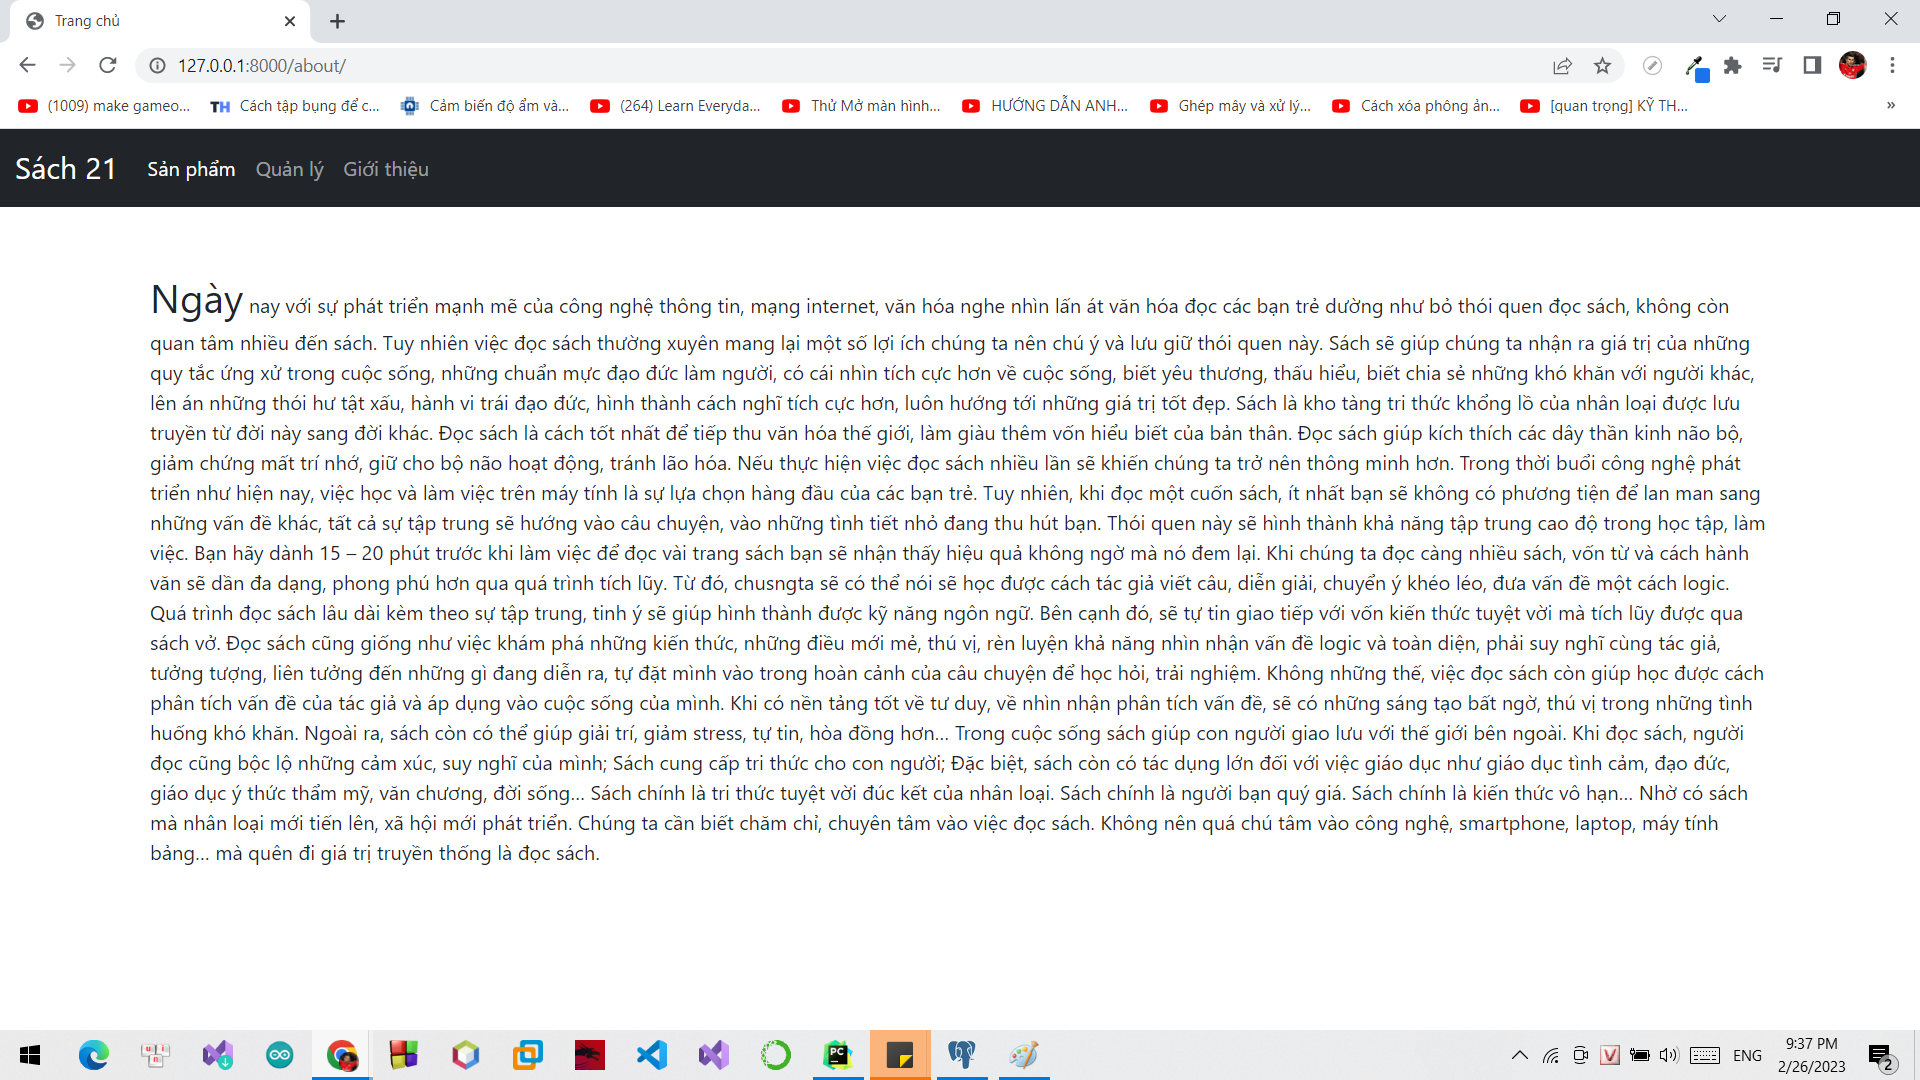Open the Quản lý nav item

(290, 169)
